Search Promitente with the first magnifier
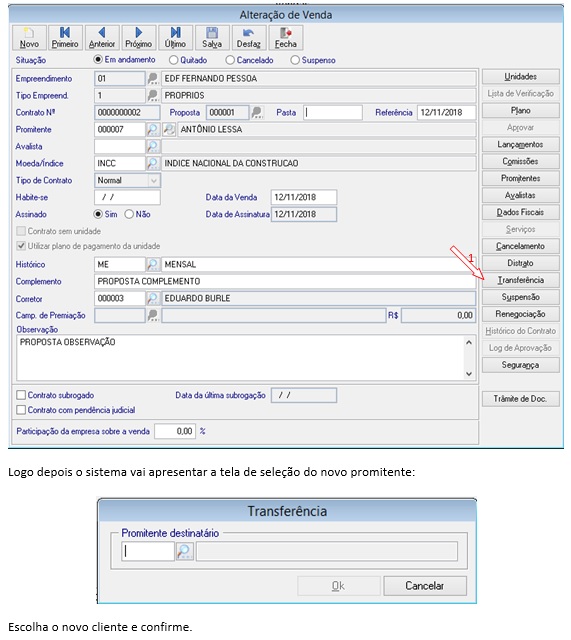The image size is (571, 640). pyautogui.click(x=153, y=129)
